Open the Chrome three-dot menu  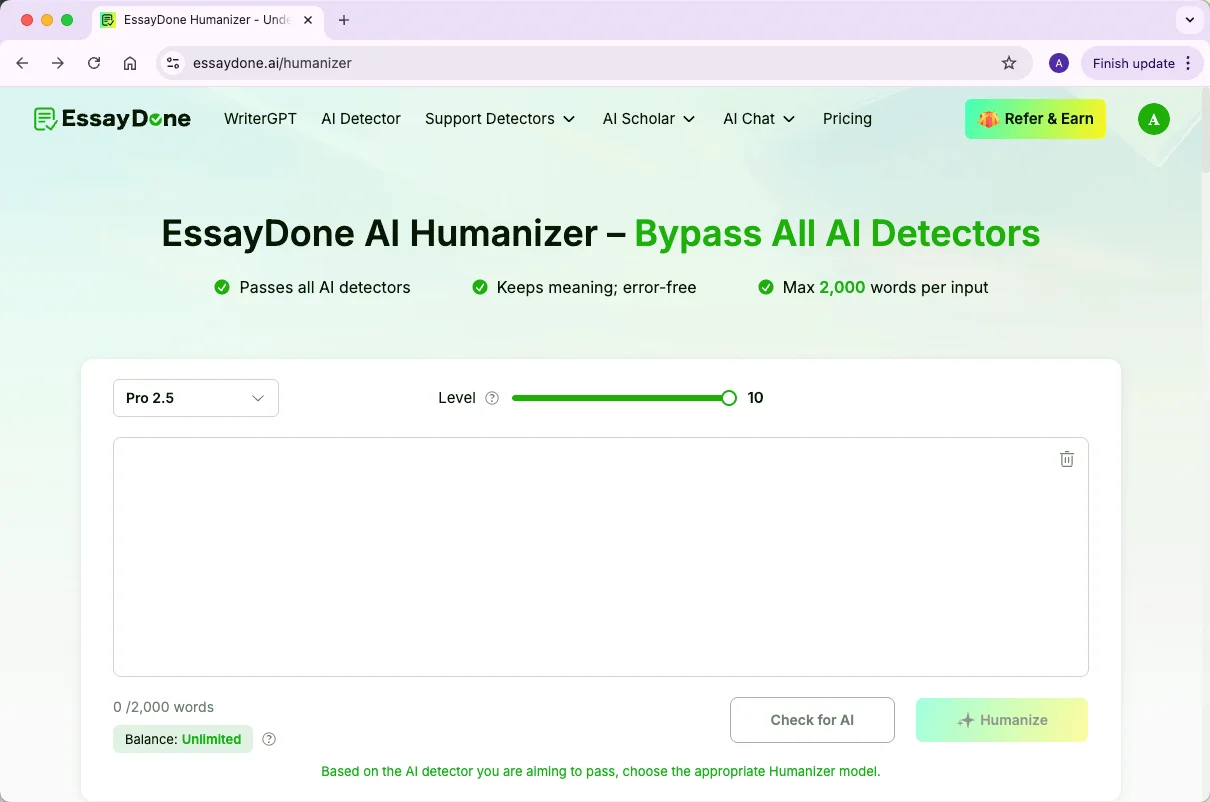(x=1188, y=63)
